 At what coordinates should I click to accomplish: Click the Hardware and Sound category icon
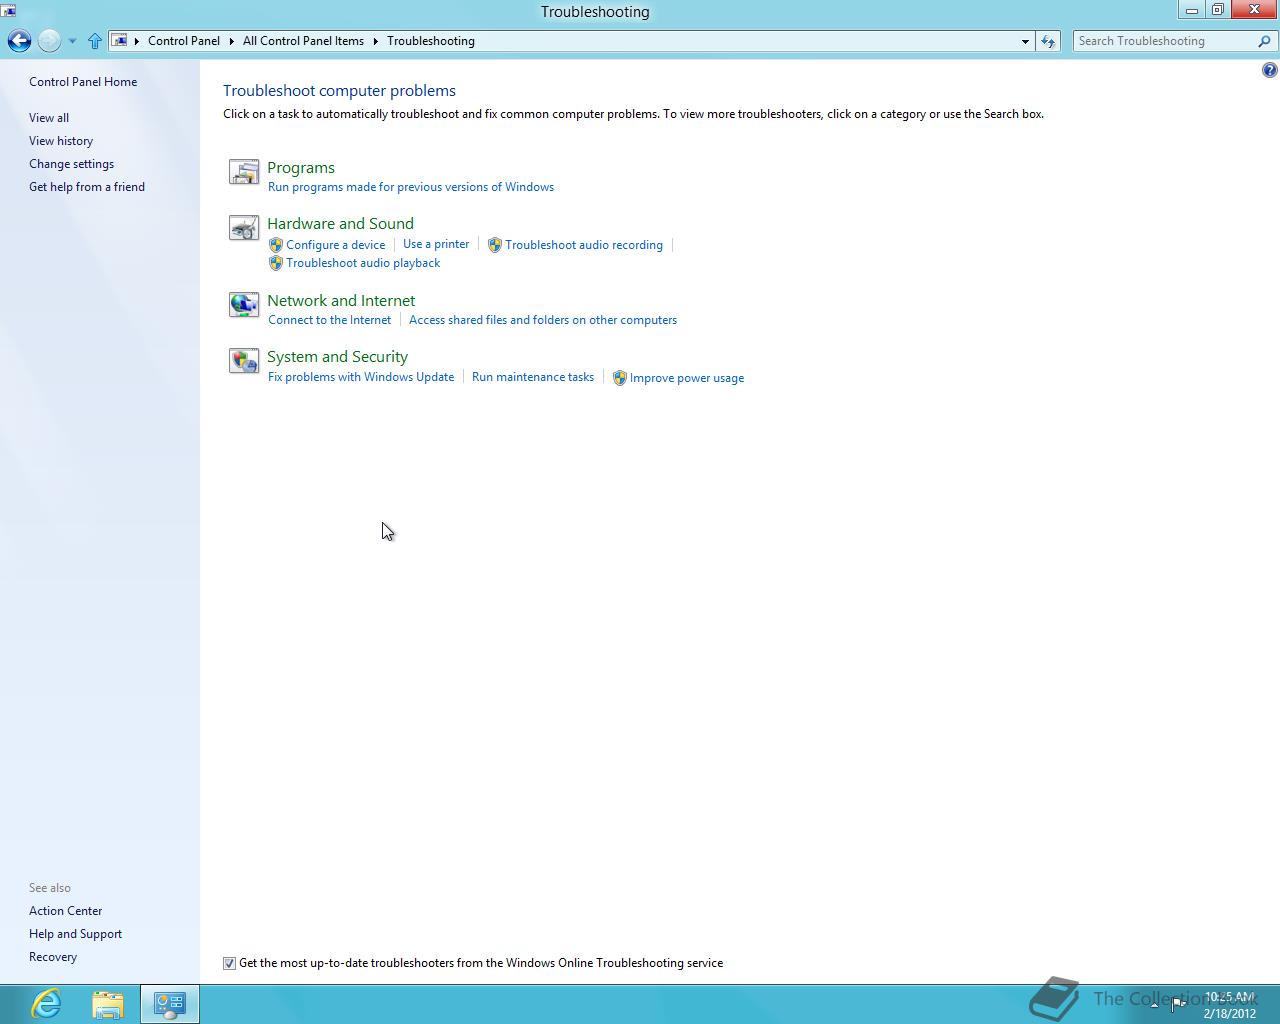click(244, 228)
